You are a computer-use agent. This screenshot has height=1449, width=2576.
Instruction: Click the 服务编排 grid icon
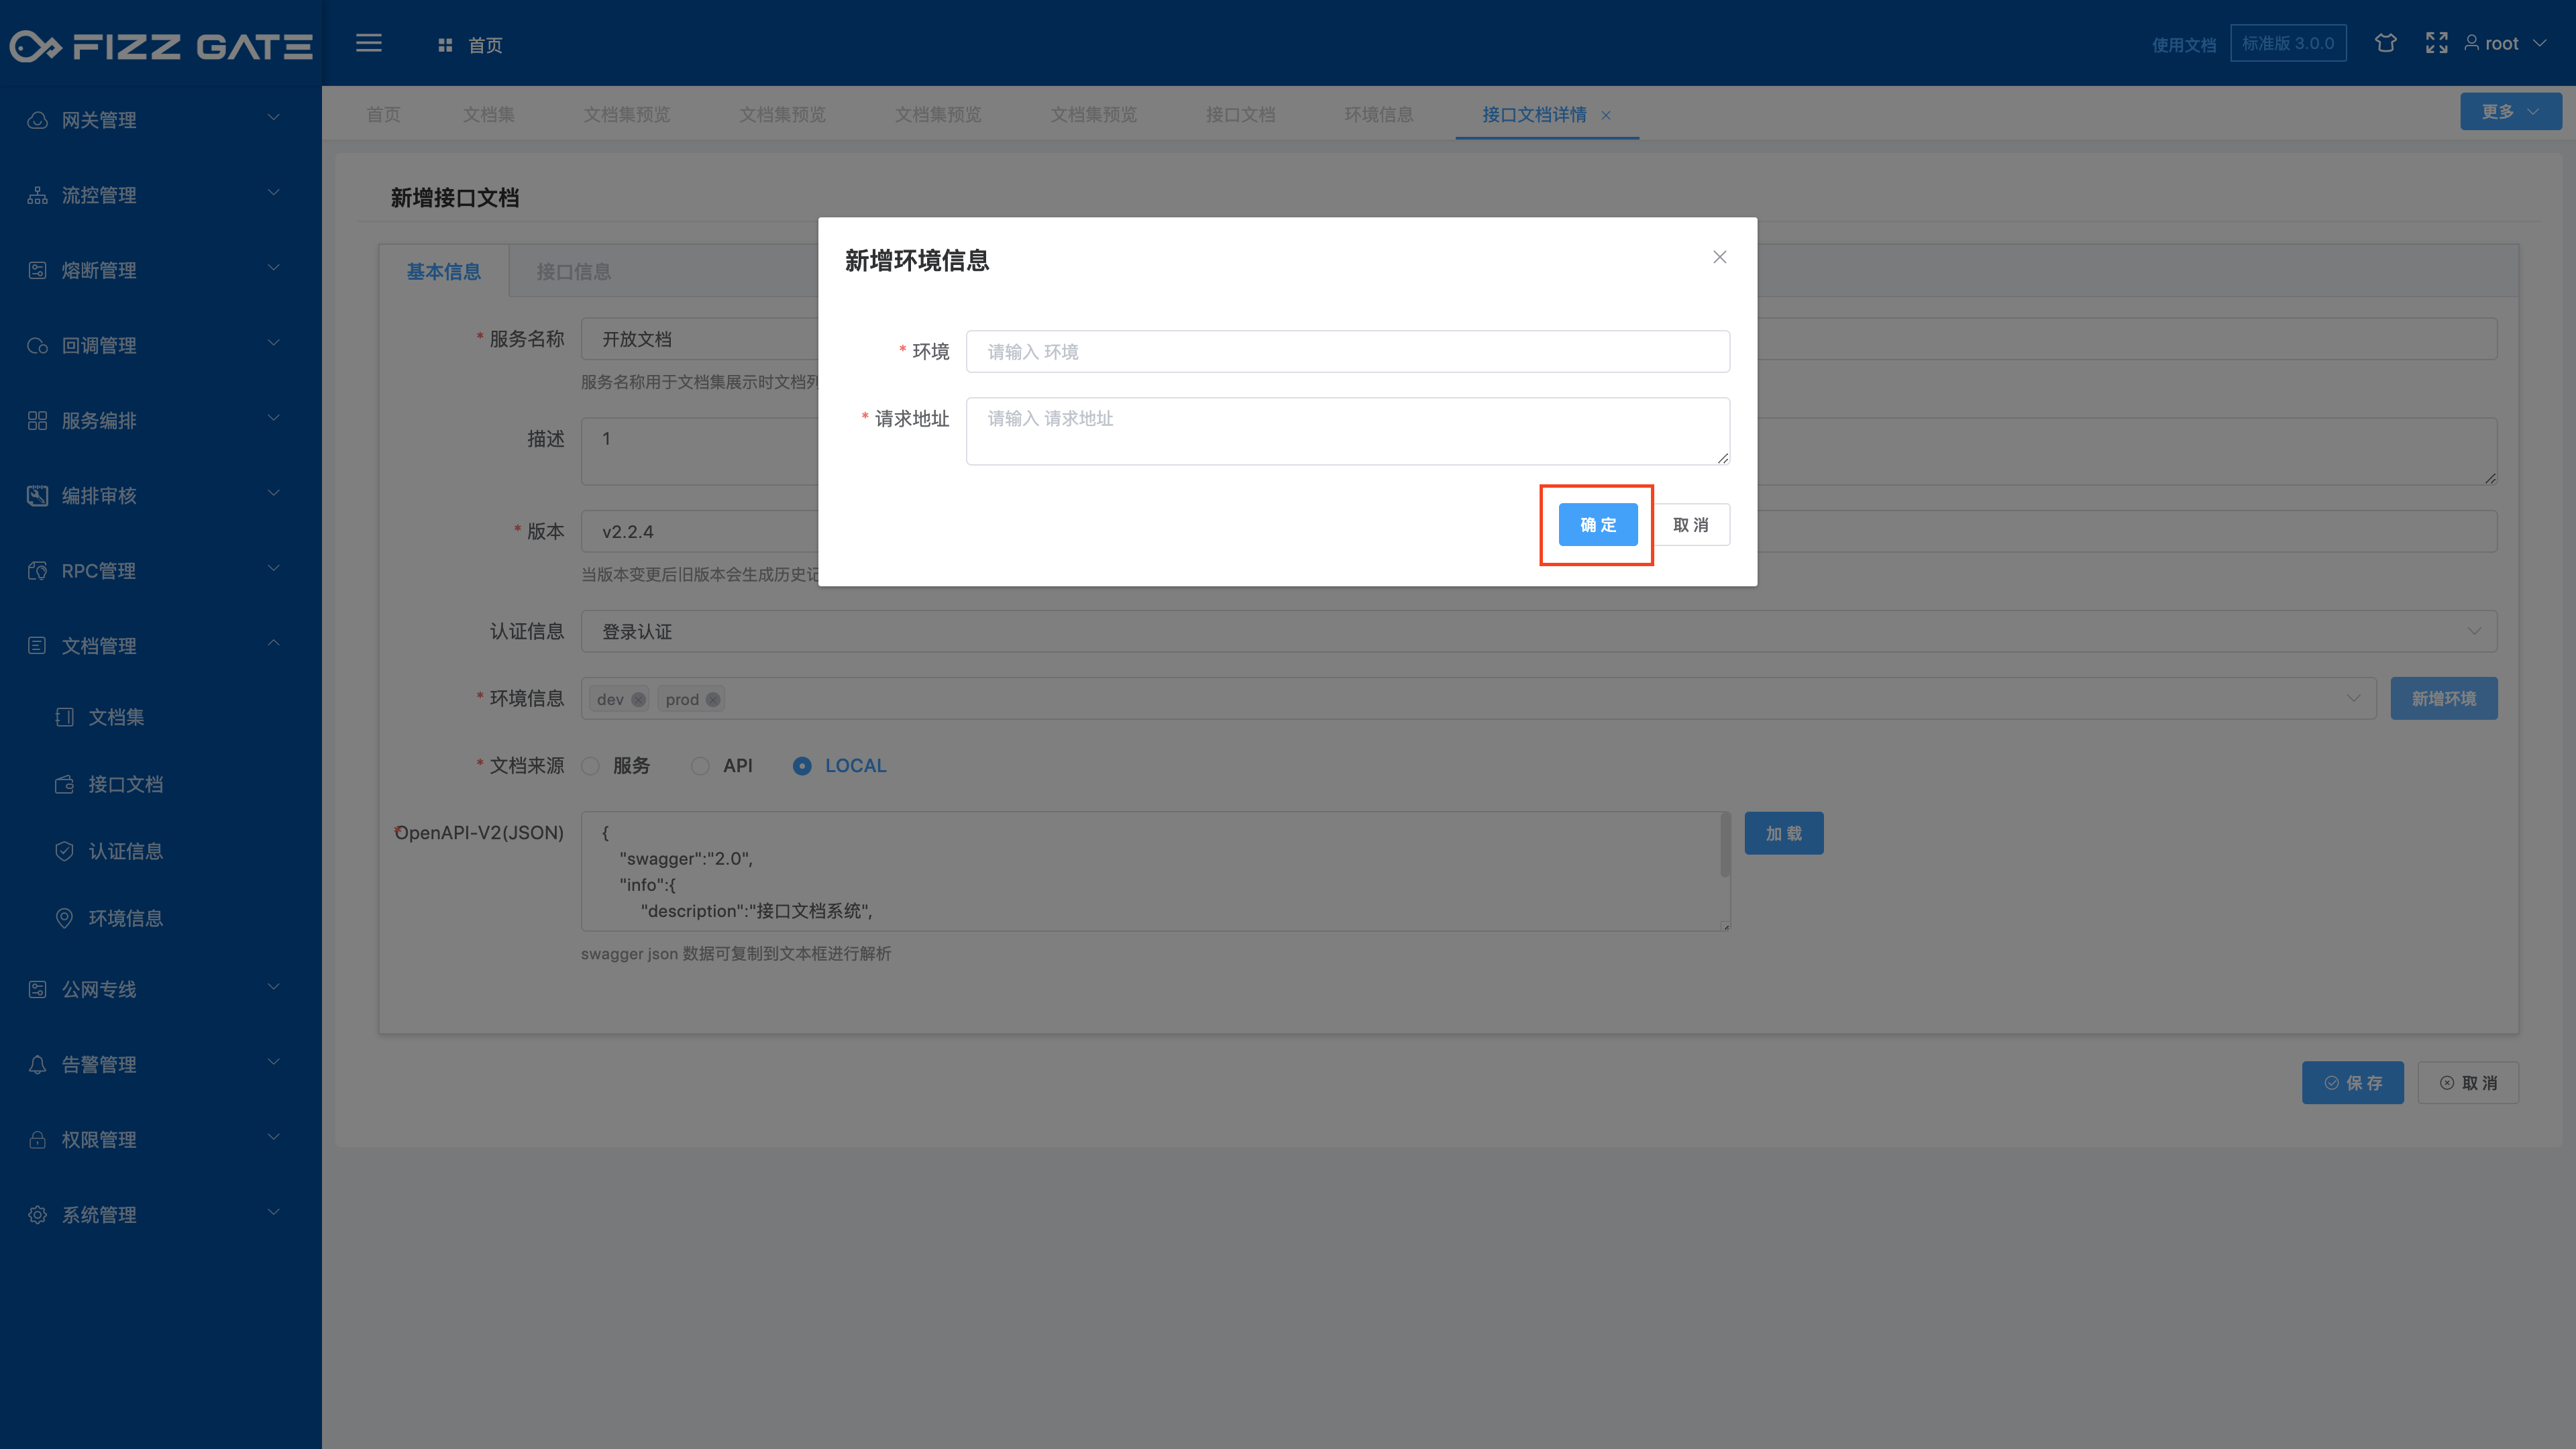(x=37, y=420)
